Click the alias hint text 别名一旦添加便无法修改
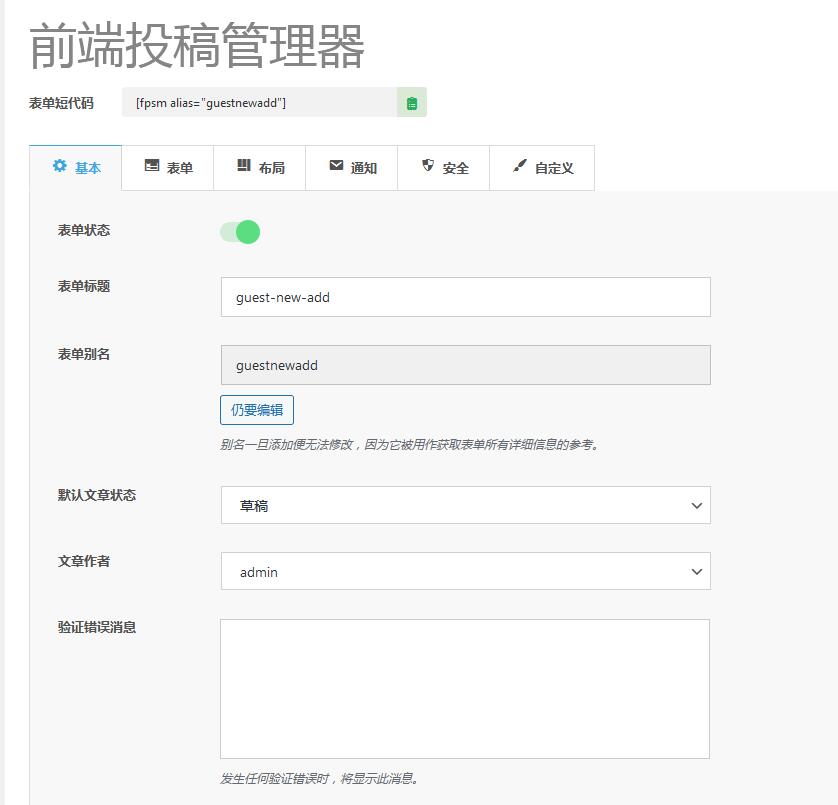 [x=286, y=445]
